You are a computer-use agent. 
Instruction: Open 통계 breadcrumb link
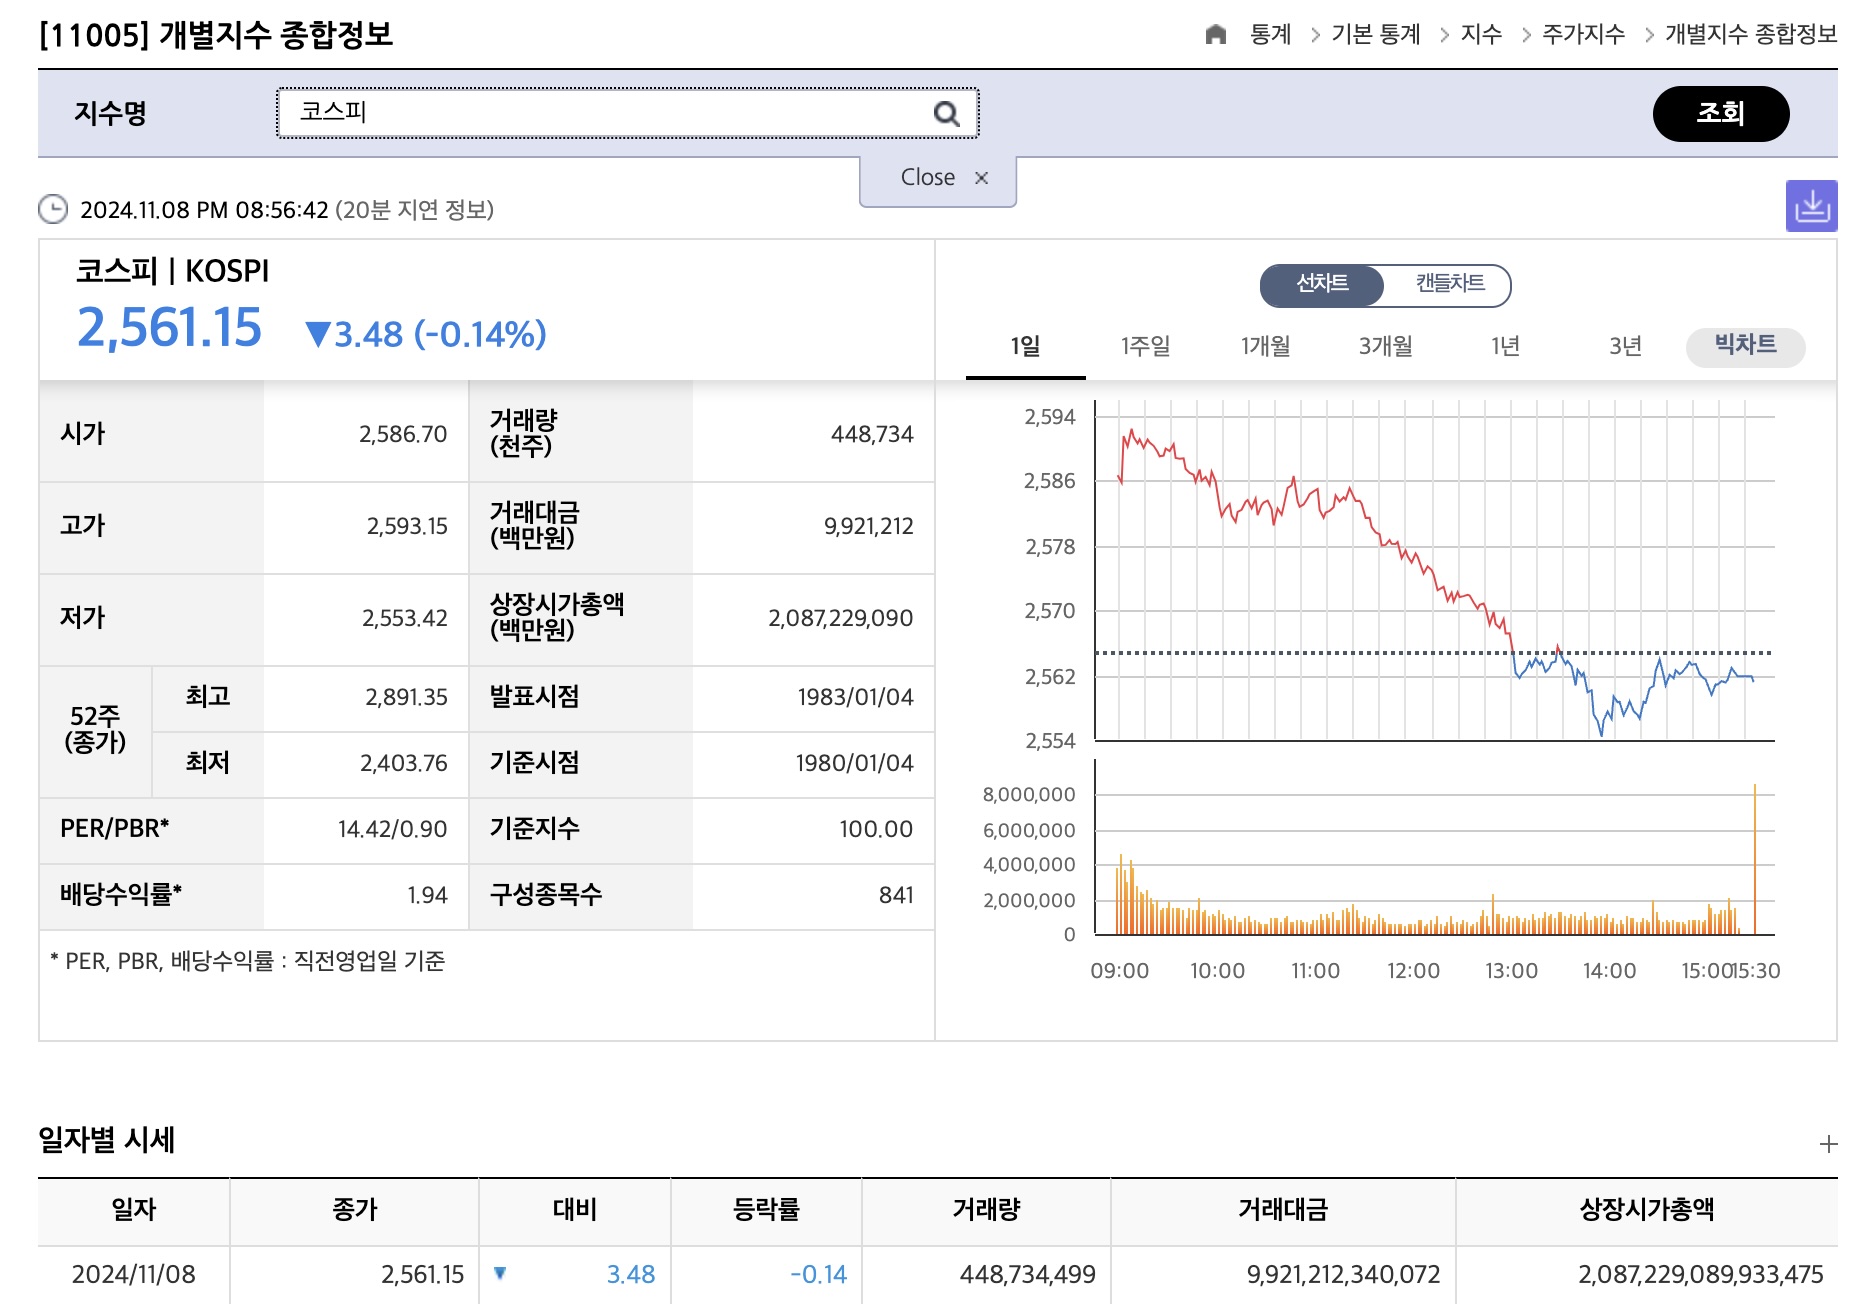(x=1271, y=35)
